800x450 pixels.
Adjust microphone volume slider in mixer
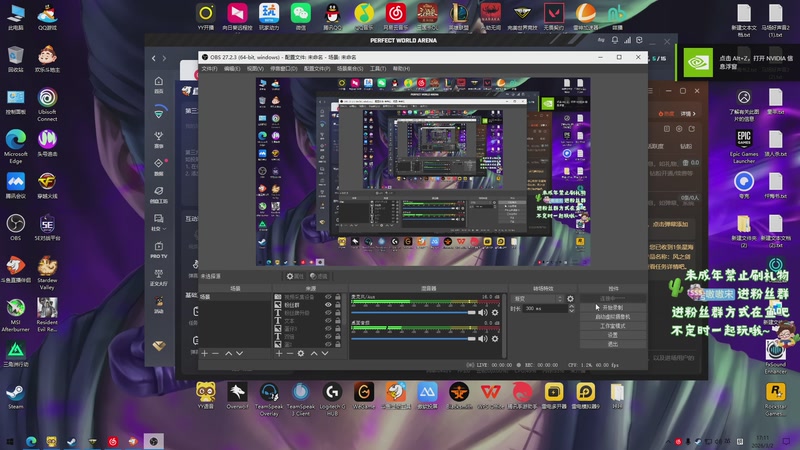tap(413, 312)
